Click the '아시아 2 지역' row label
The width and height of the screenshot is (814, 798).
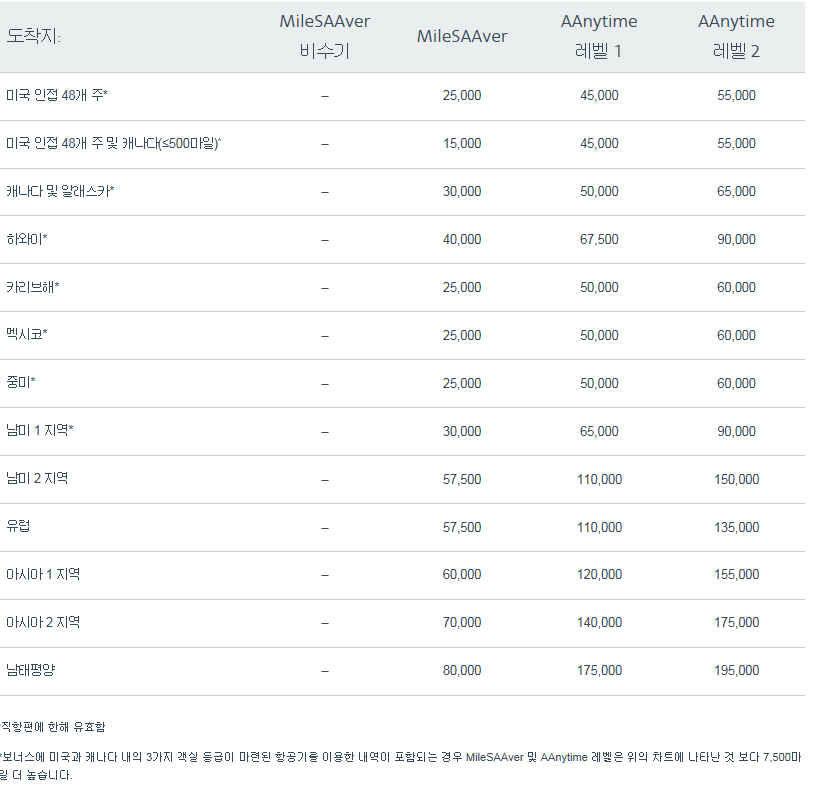tap(43, 623)
